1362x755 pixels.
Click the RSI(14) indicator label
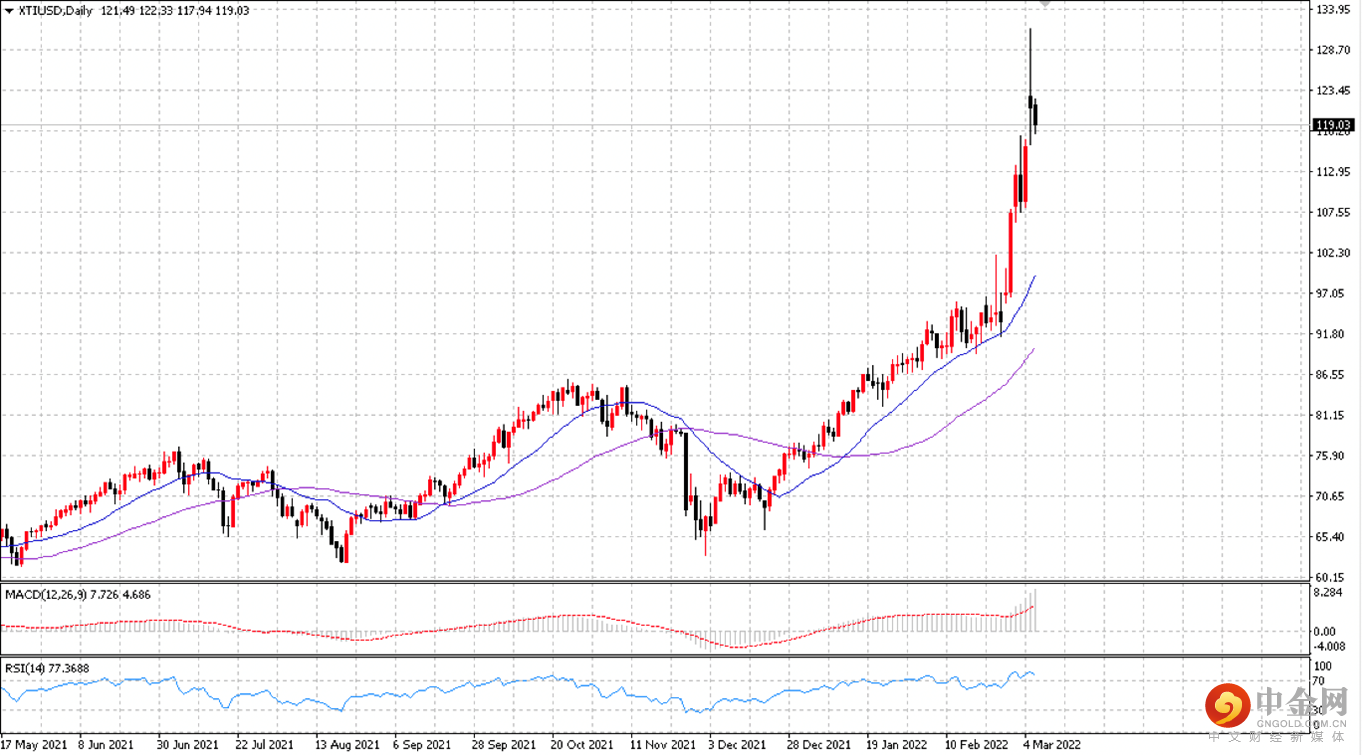pyautogui.click(x=23, y=667)
